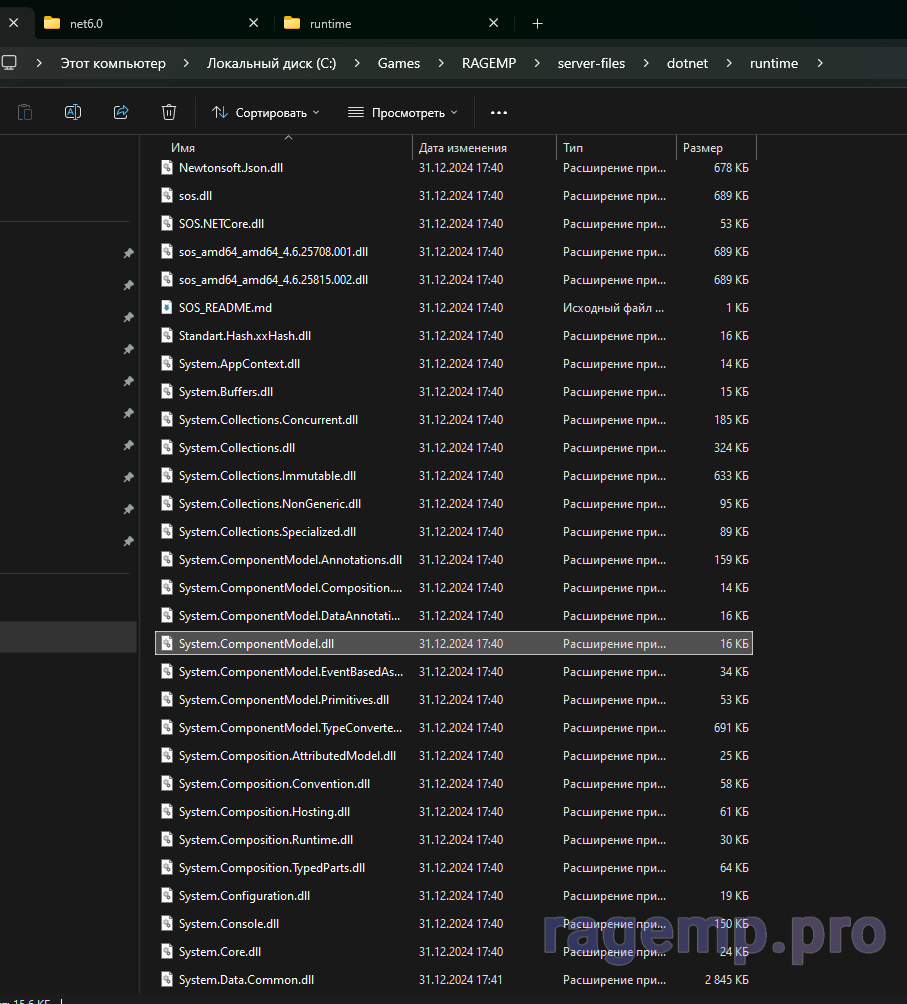This screenshot has height=1004, width=907.
Task: Select the Newtonsoft.Json.dll file
Action: point(230,168)
